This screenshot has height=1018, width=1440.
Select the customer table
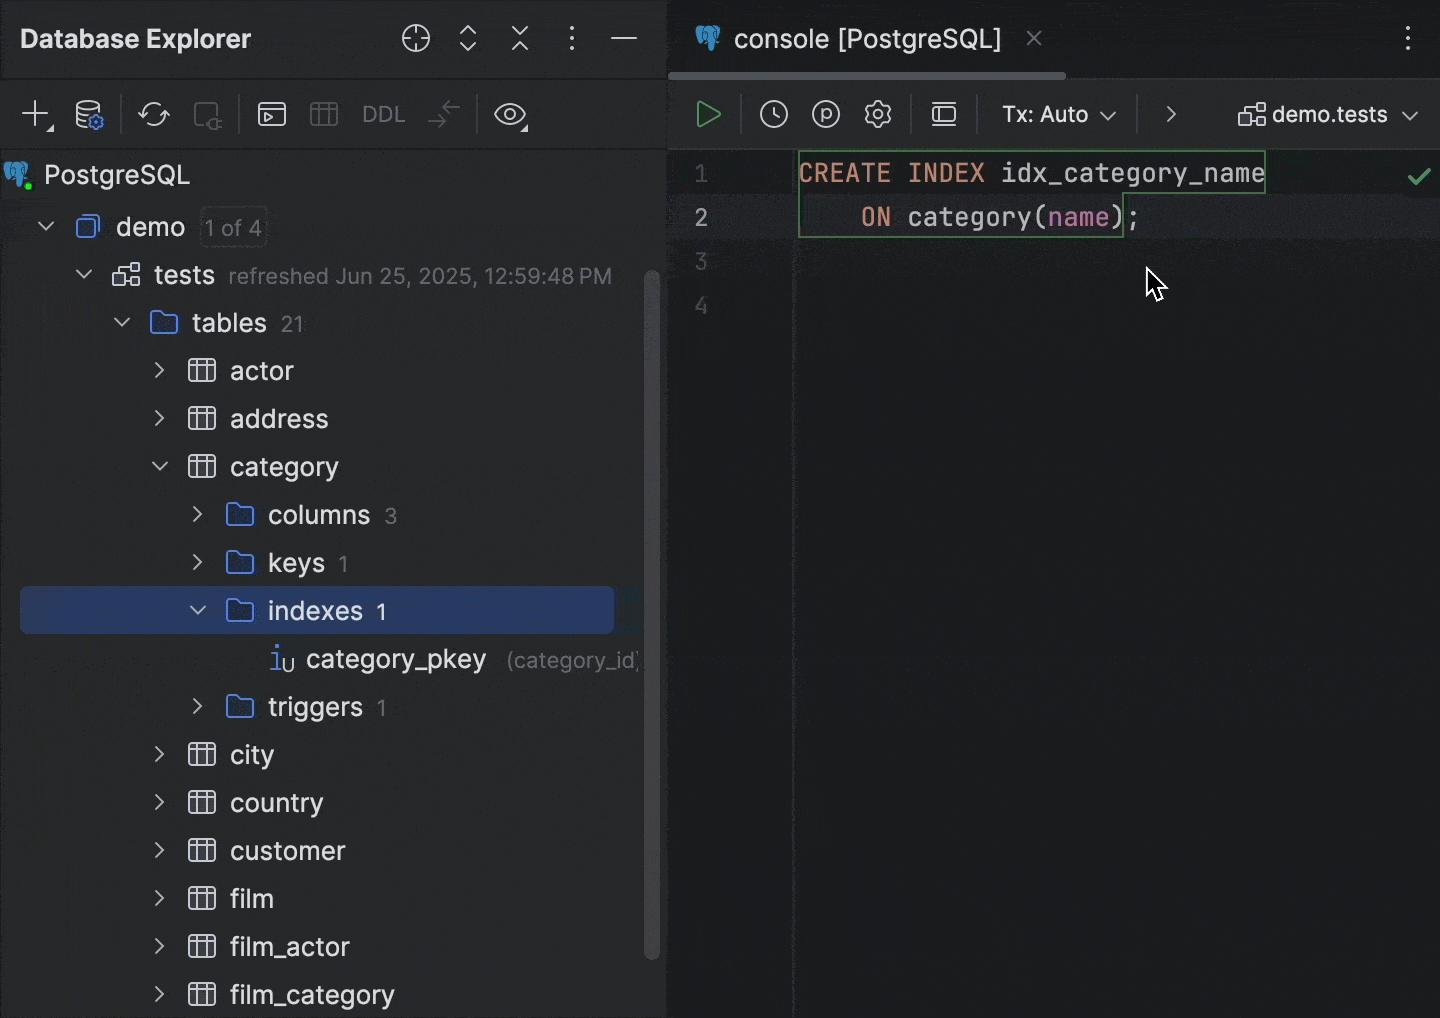[288, 851]
